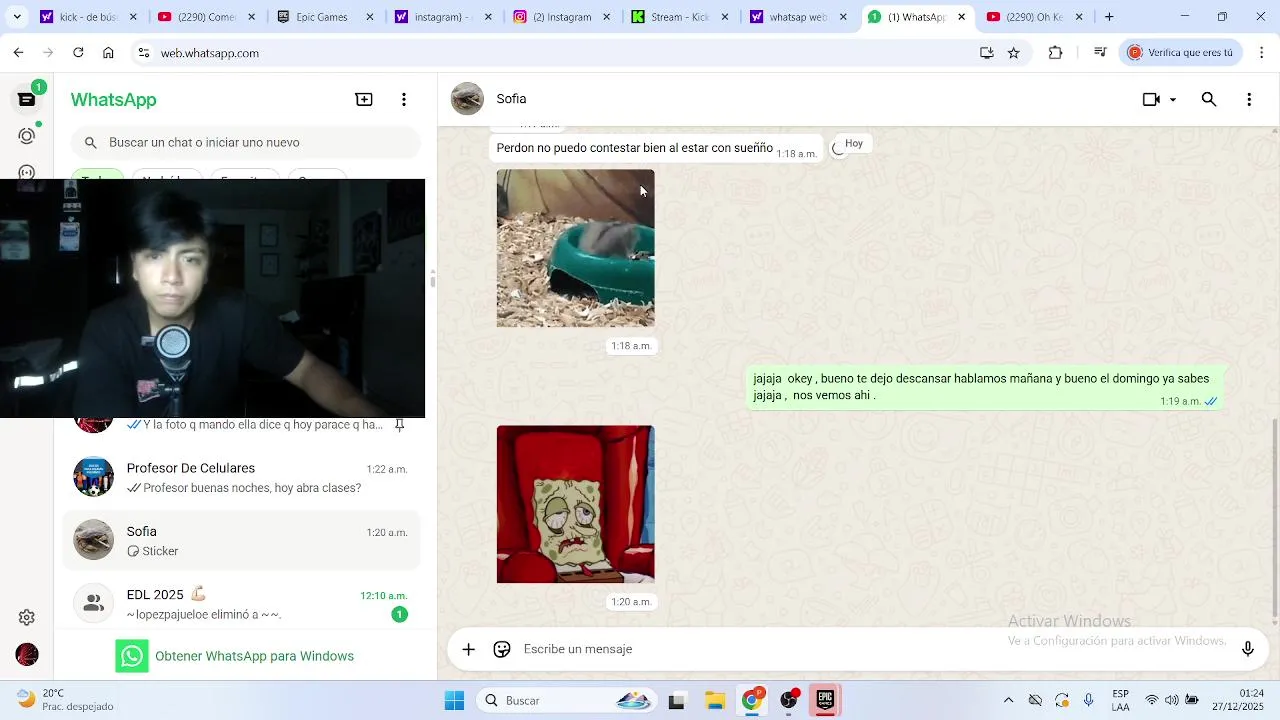The height and width of the screenshot is (720, 1280).
Task: Click pin icon on pinned chat
Action: (399, 425)
